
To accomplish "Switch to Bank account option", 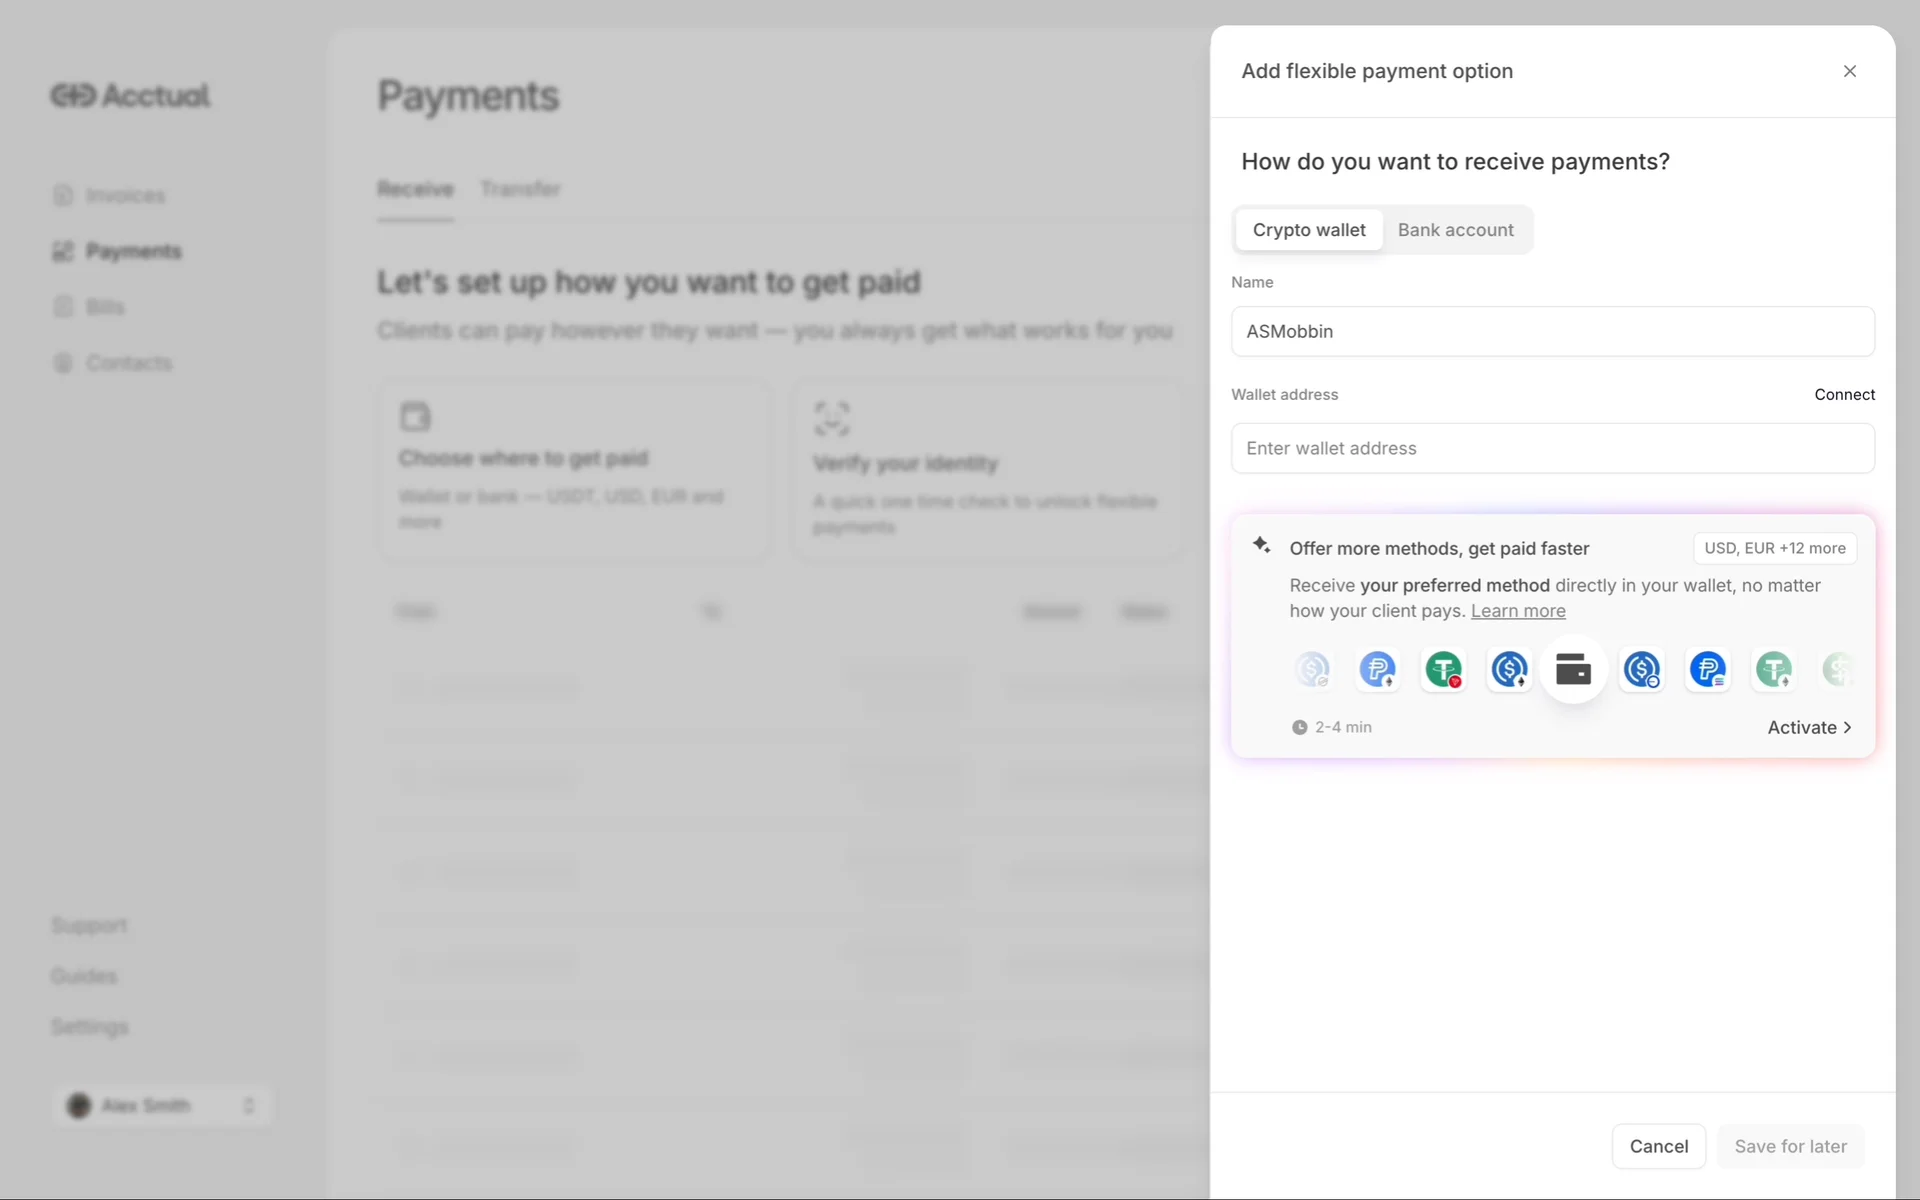I will tap(1455, 230).
